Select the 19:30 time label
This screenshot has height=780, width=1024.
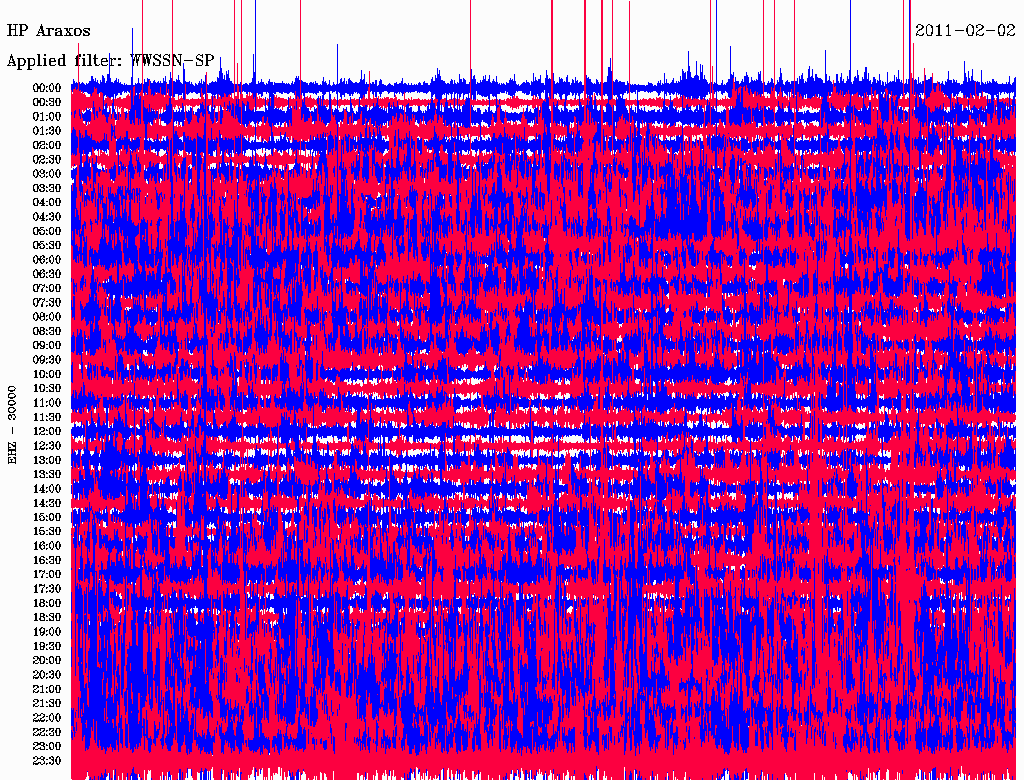(x=47, y=646)
